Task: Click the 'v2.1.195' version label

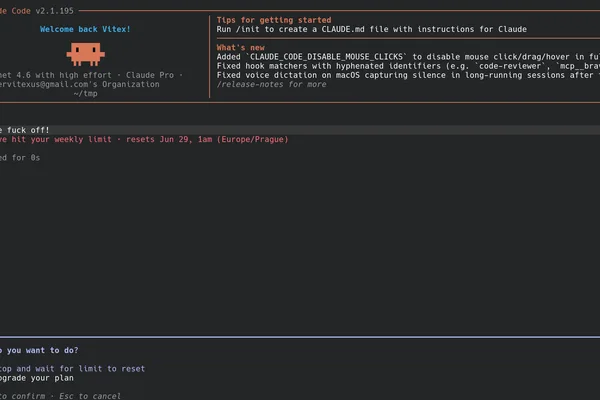Action: click(54, 11)
